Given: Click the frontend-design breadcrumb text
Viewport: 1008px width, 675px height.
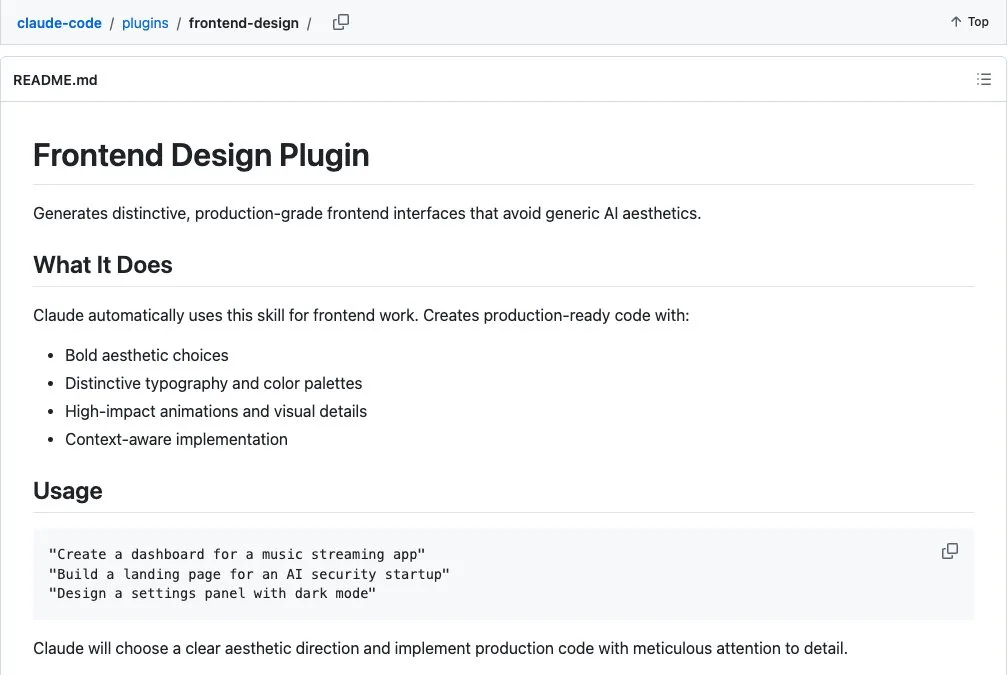Looking at the screenshot, I should [244, 23].
